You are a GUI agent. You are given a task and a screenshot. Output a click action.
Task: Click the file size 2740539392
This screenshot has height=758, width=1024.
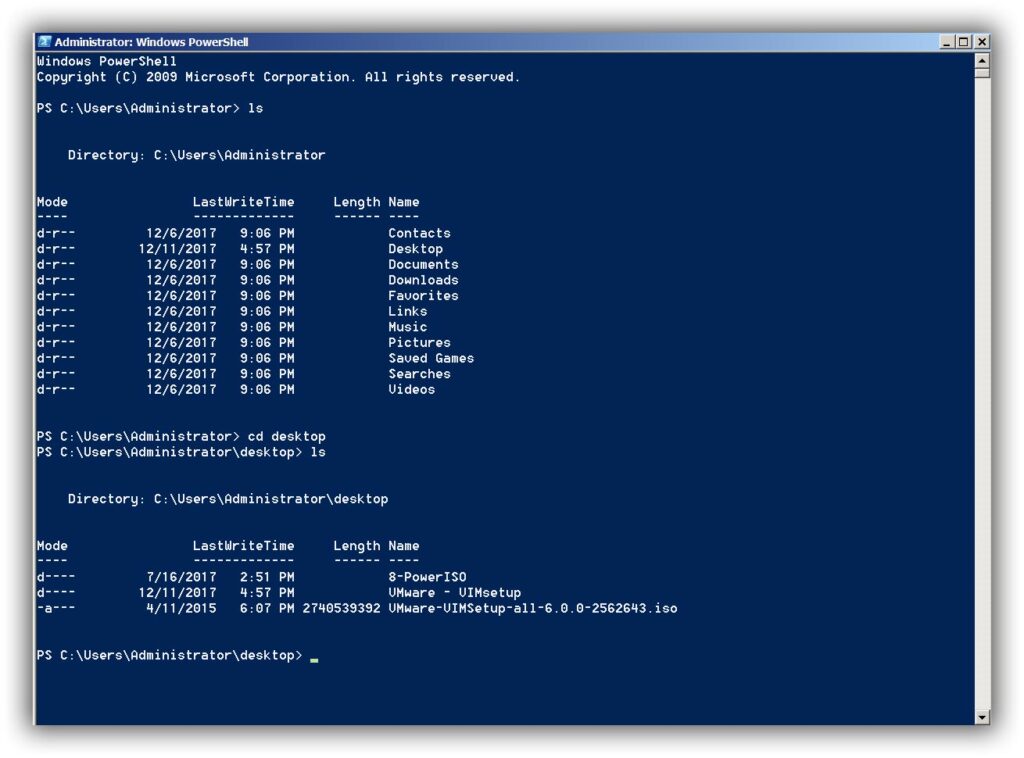341,608
